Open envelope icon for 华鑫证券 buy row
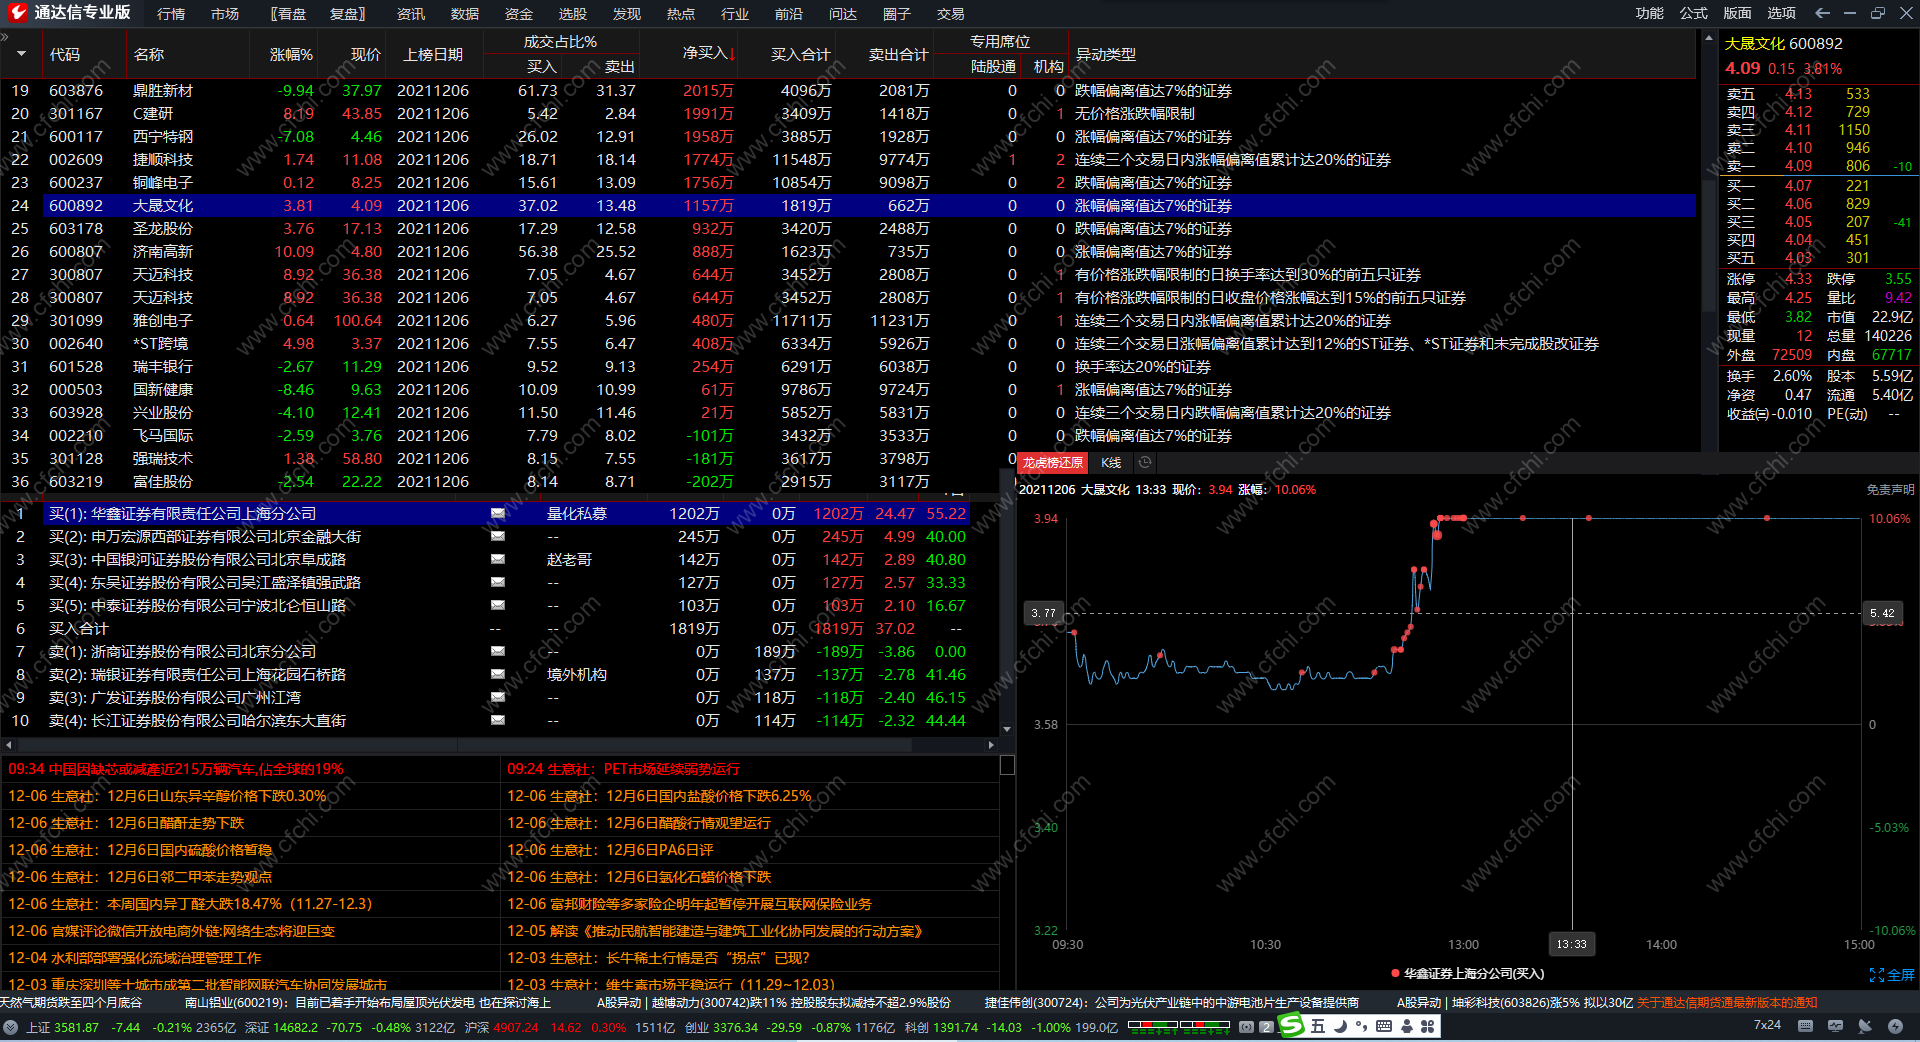This screenshot has height=1042, width=1920. 497,513
